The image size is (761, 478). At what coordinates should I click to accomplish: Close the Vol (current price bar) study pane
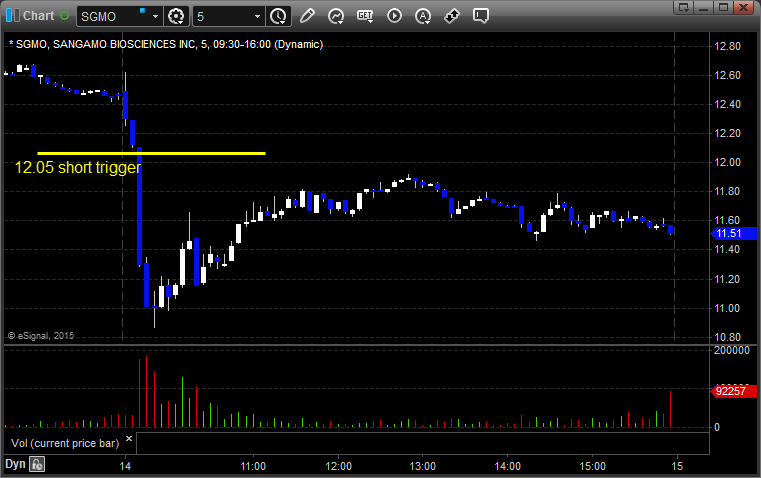pyautogui.click(x=129, y=439)
